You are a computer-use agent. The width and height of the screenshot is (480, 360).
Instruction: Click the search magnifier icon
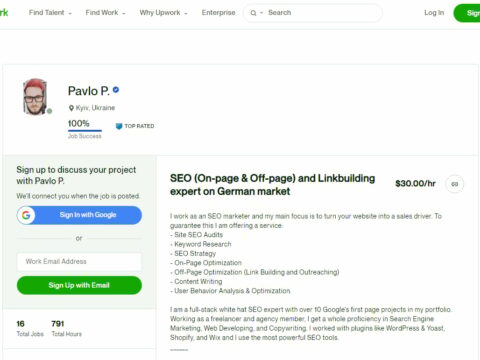point(253,13)
